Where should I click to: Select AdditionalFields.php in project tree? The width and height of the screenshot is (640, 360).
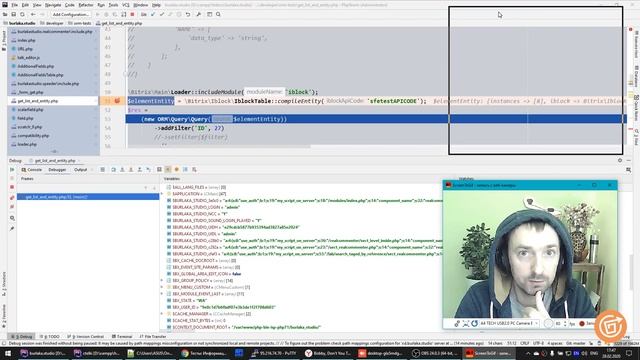[x=36, y=66]
